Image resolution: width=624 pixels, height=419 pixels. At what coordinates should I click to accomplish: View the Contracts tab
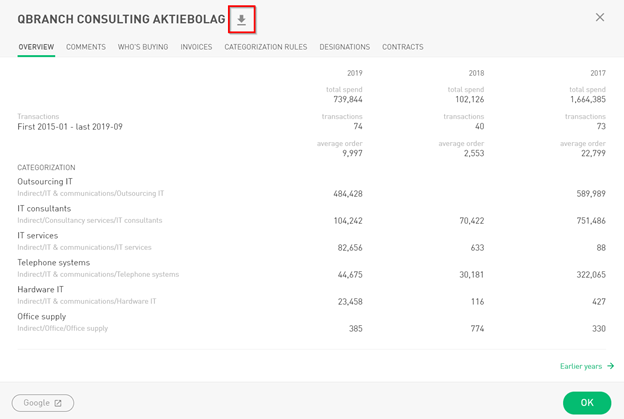point(402,47)
